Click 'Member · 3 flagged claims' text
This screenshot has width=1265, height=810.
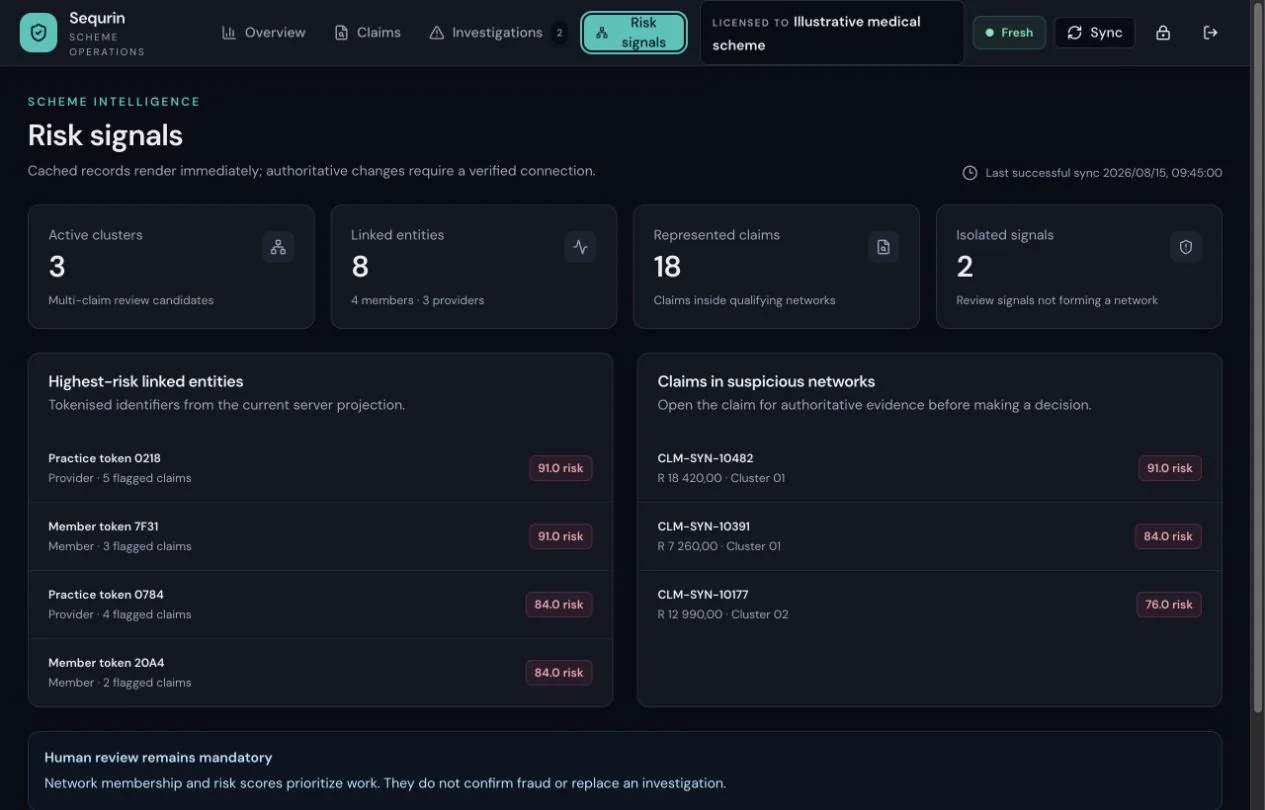pyautogui.click(x=120, y=546)
